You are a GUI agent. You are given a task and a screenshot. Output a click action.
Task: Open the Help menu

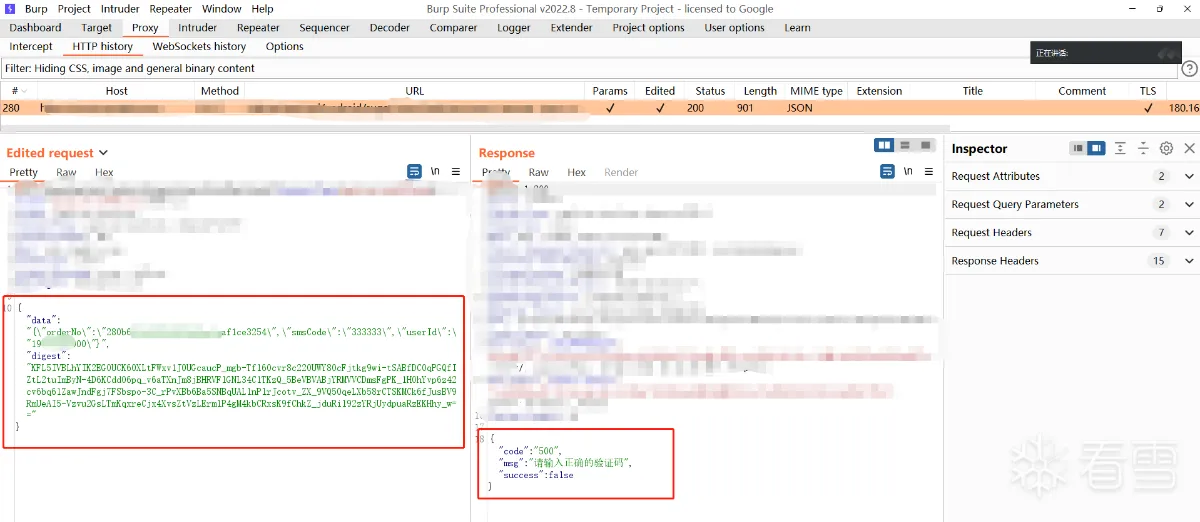coord(262,9)
